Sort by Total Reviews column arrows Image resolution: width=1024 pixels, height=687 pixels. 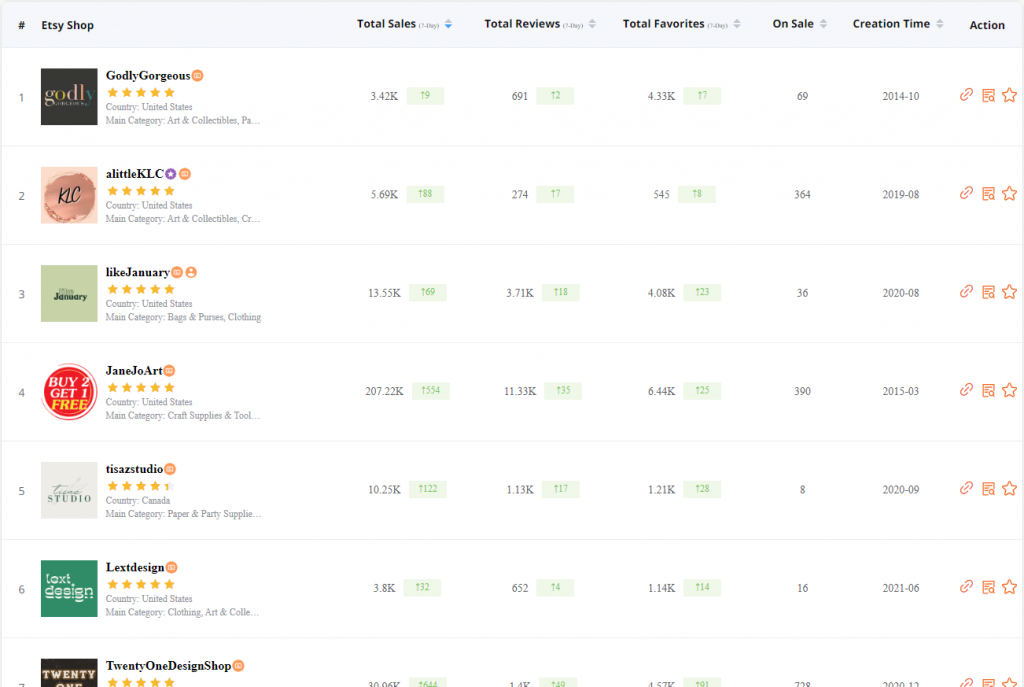pos(592,24)
